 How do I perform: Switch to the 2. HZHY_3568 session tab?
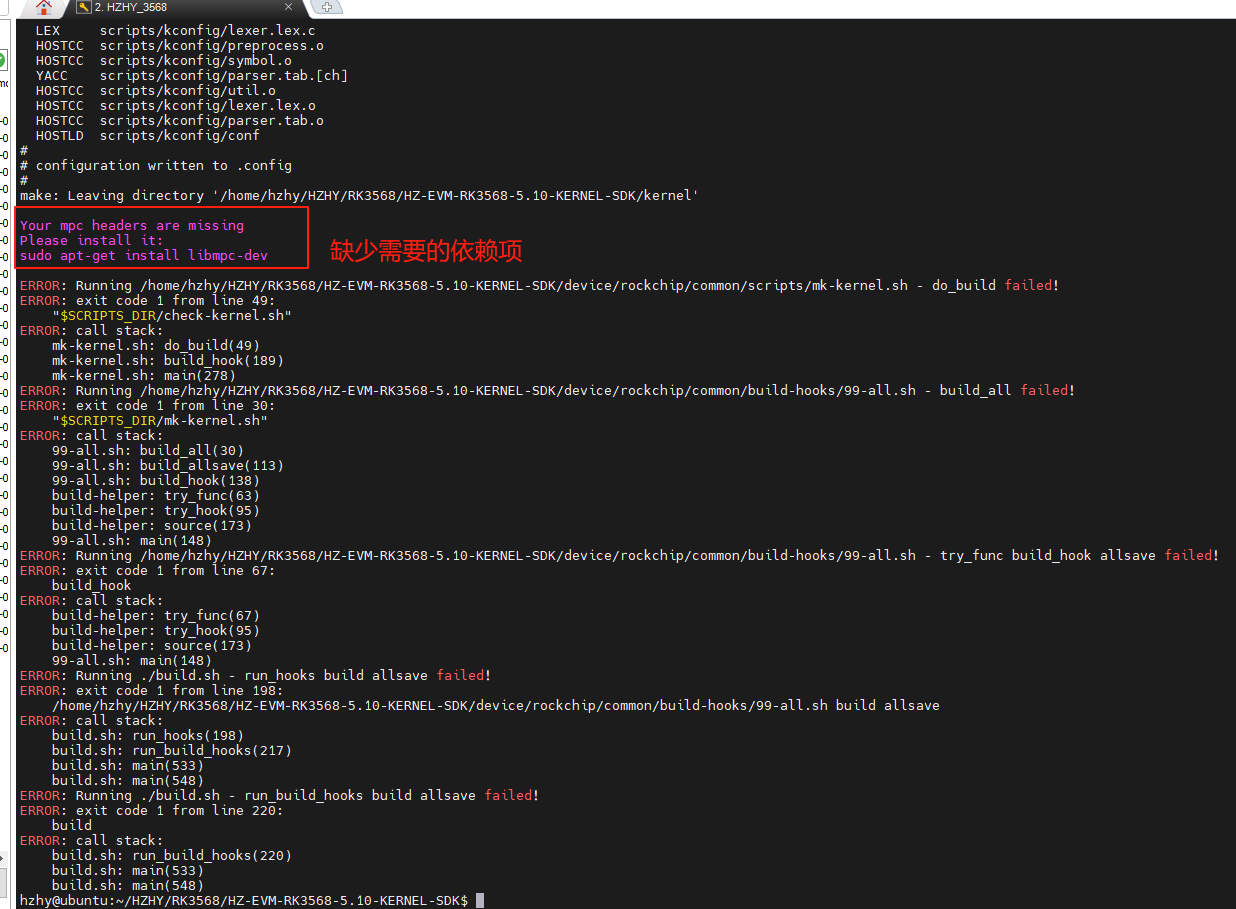(131, 7)
